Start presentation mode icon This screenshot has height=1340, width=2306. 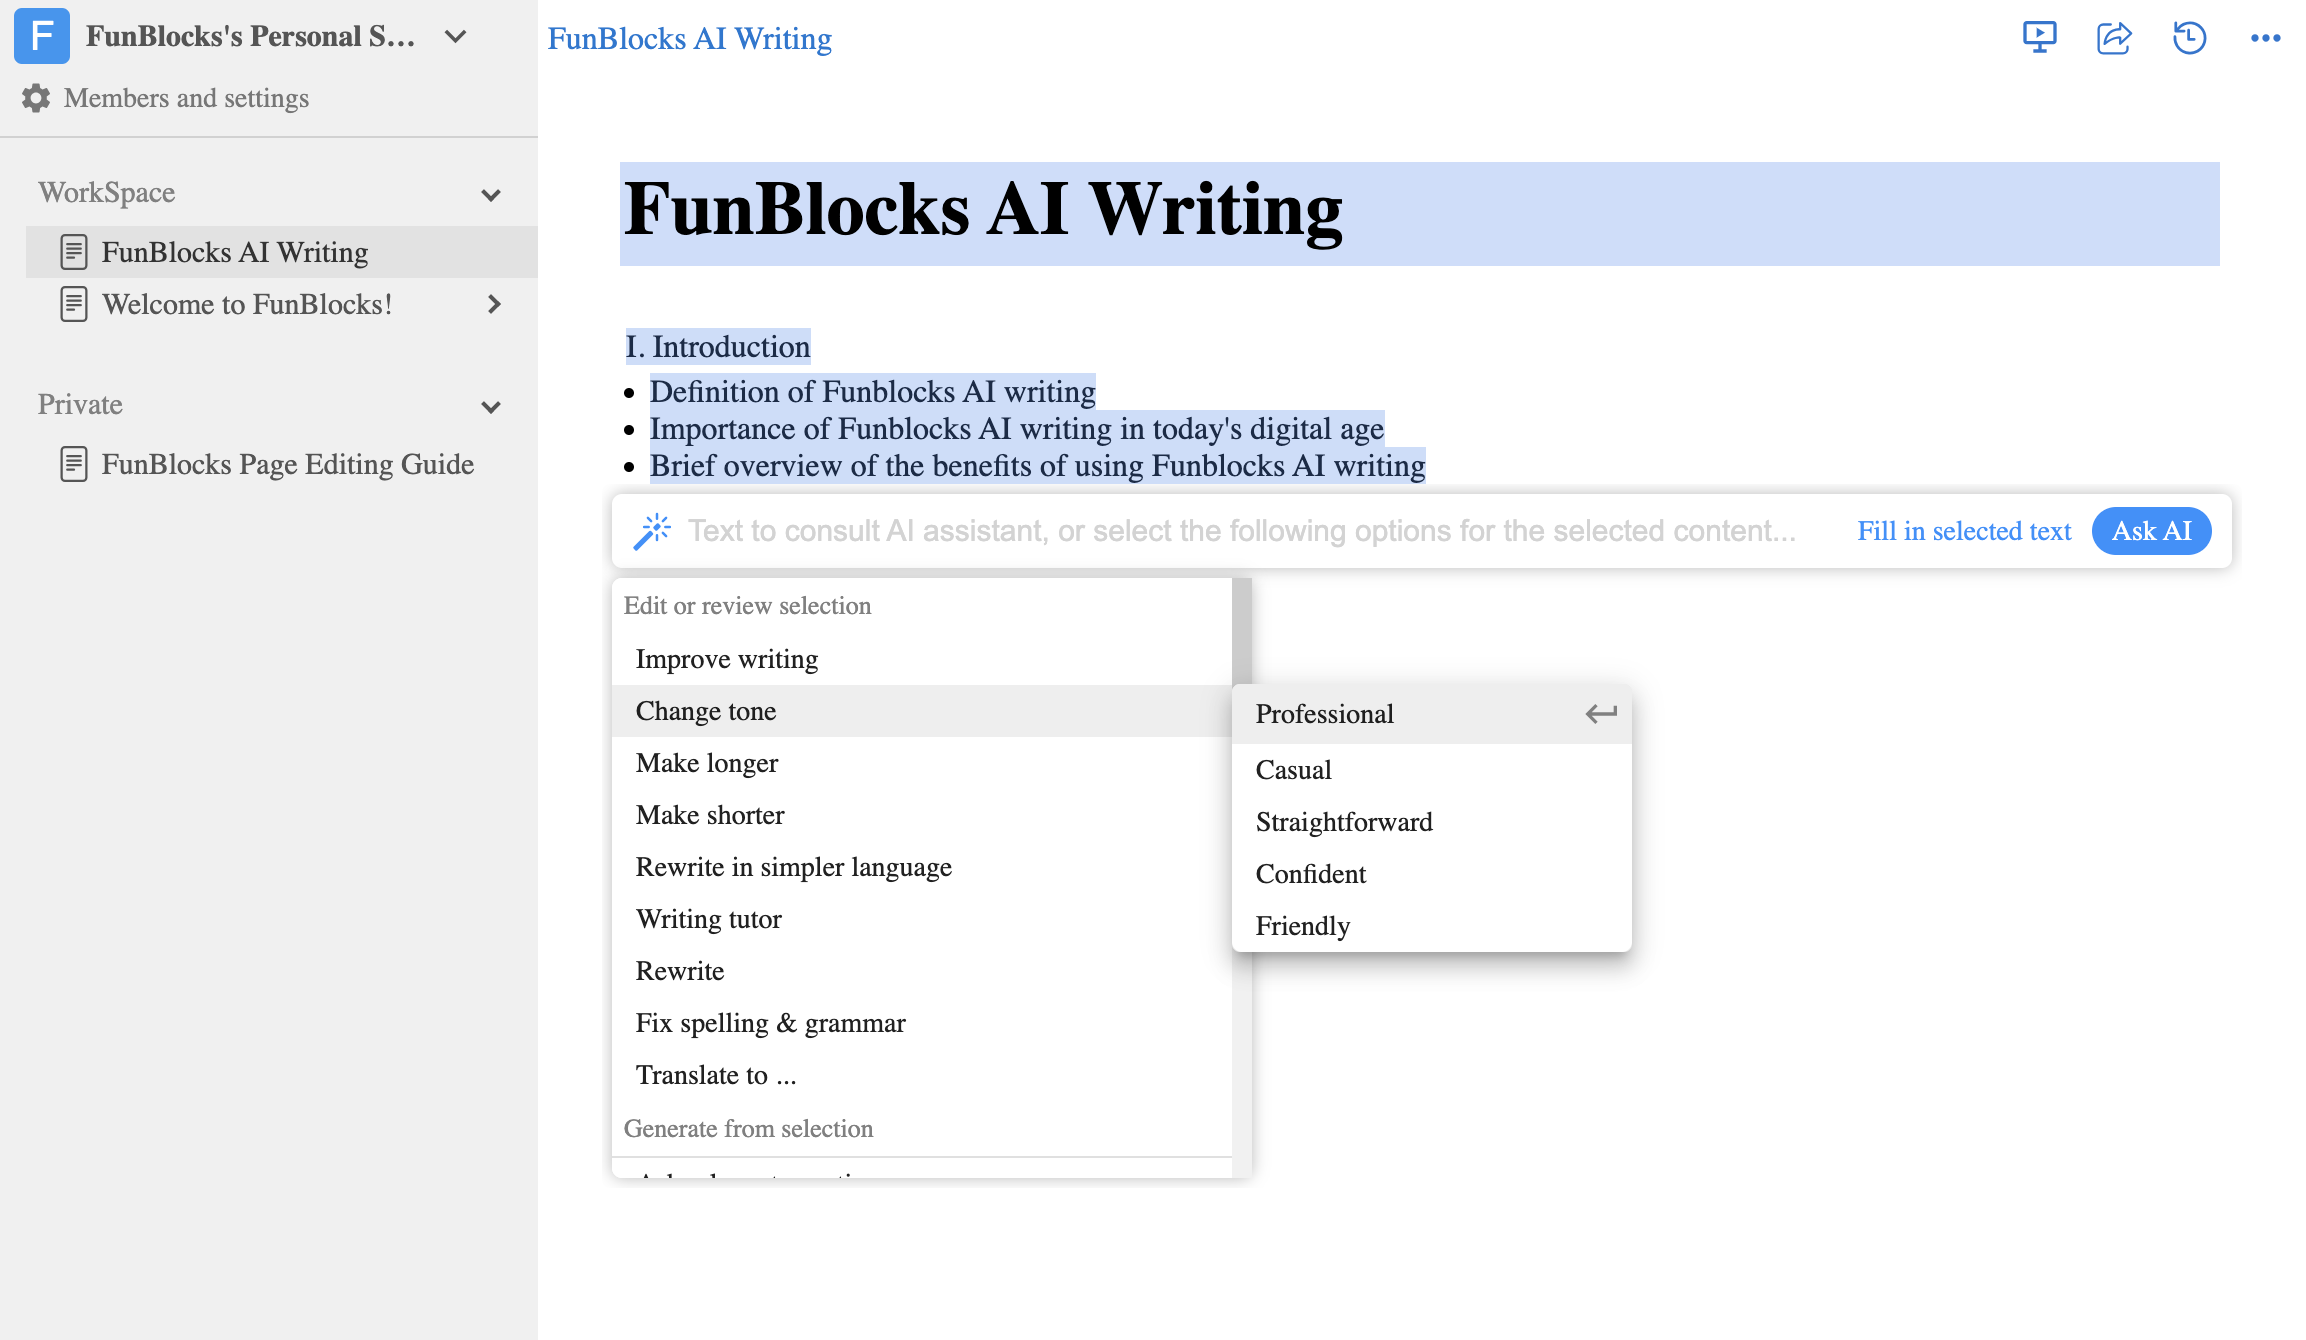tap(2040, 37)
